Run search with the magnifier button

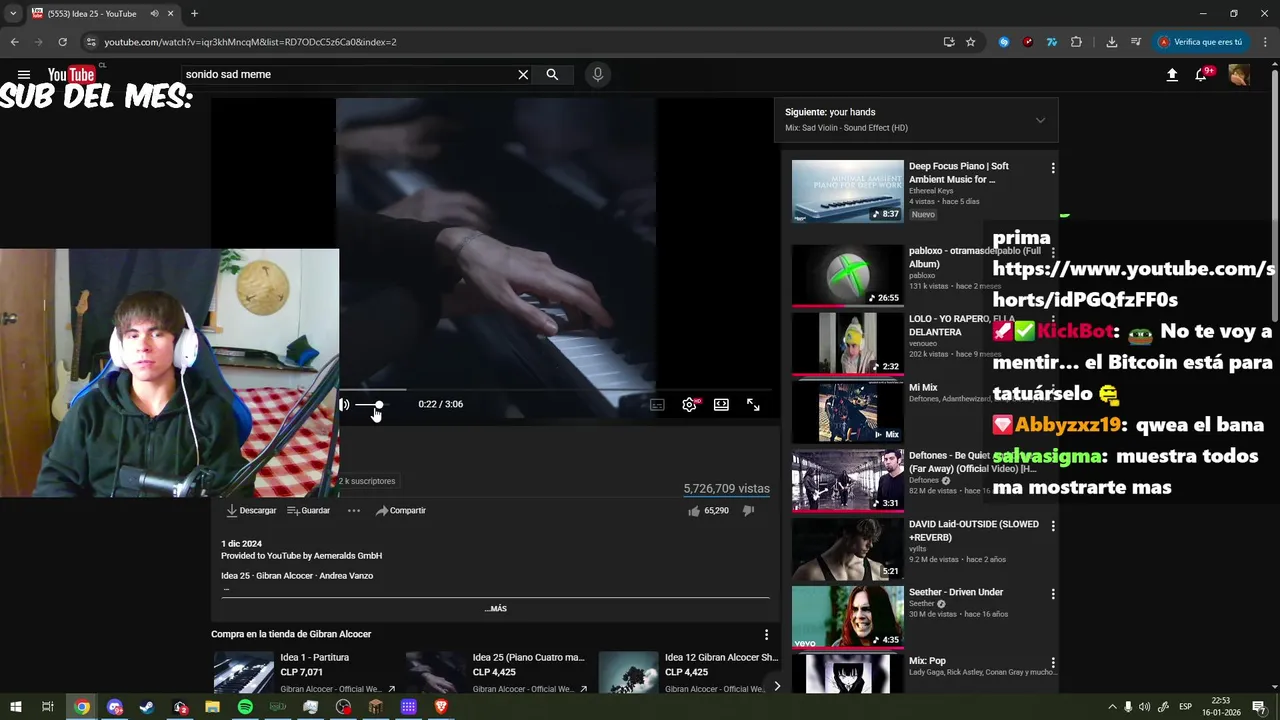tap(552, 74)
